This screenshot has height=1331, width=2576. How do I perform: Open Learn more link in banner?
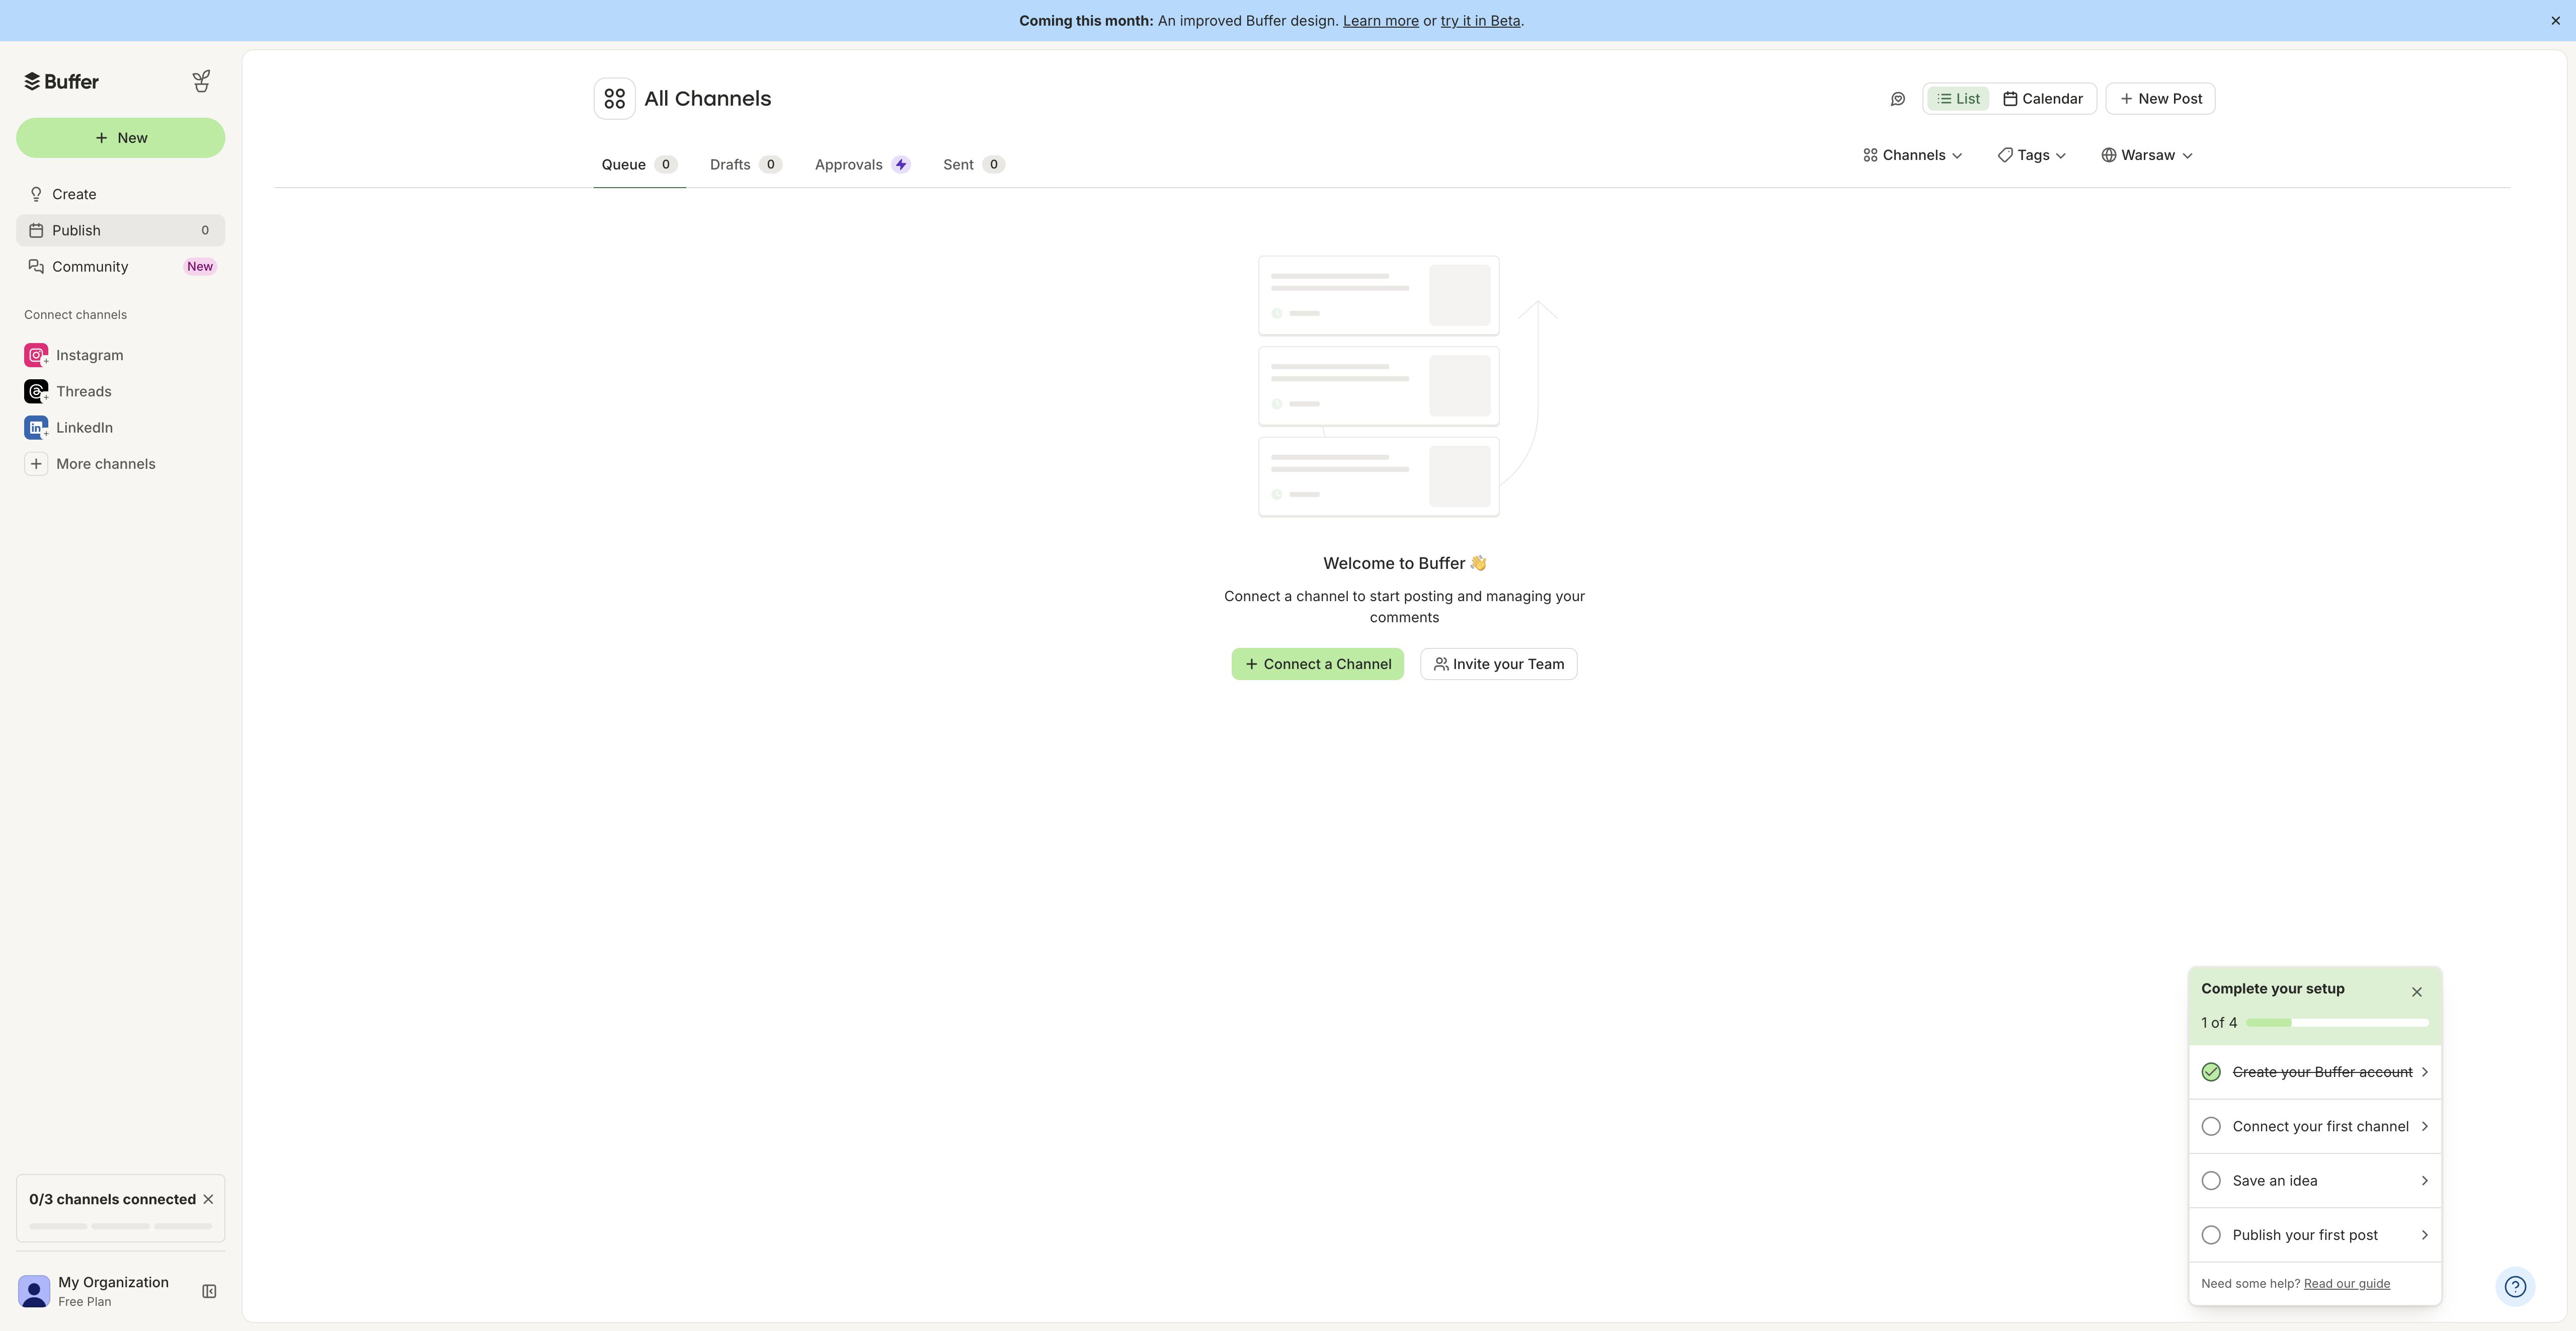[1380, 21]
